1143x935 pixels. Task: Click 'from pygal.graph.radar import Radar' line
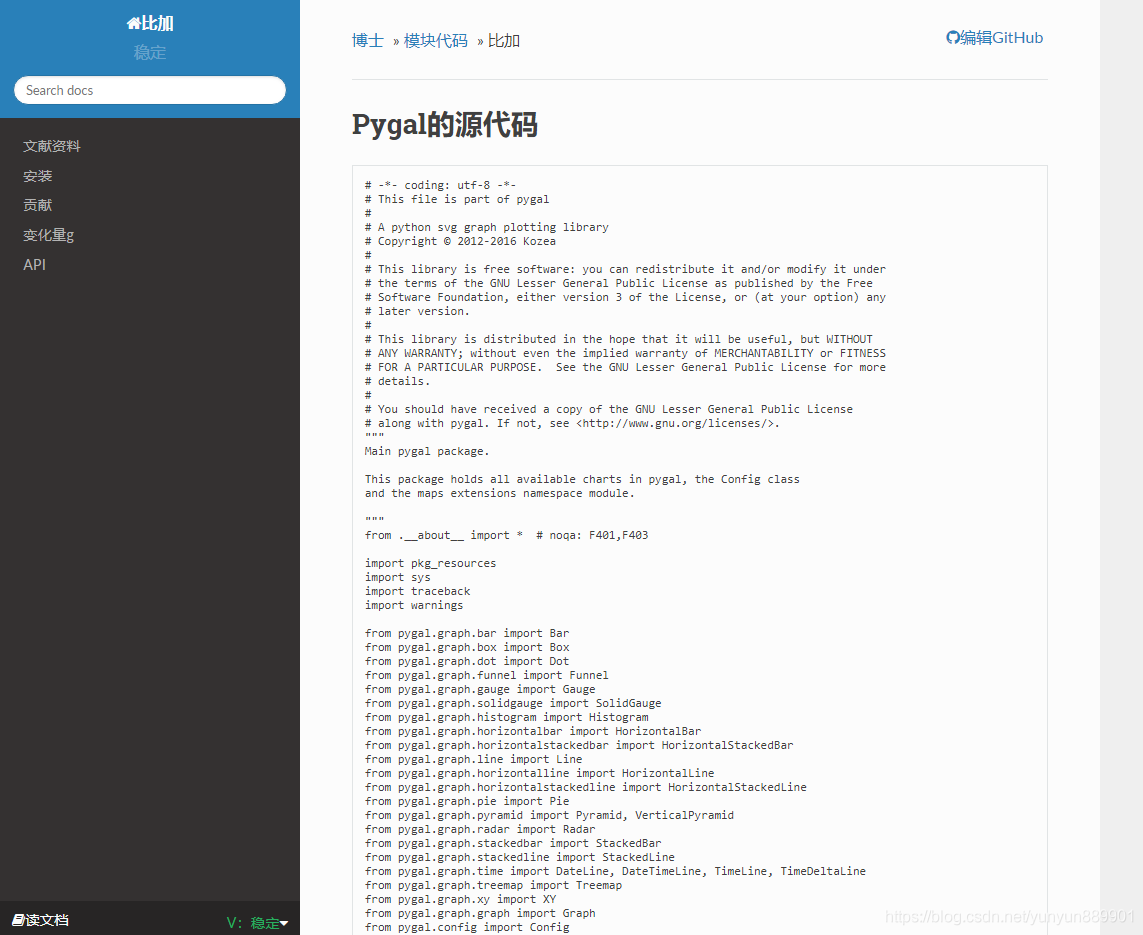(480, 829)
